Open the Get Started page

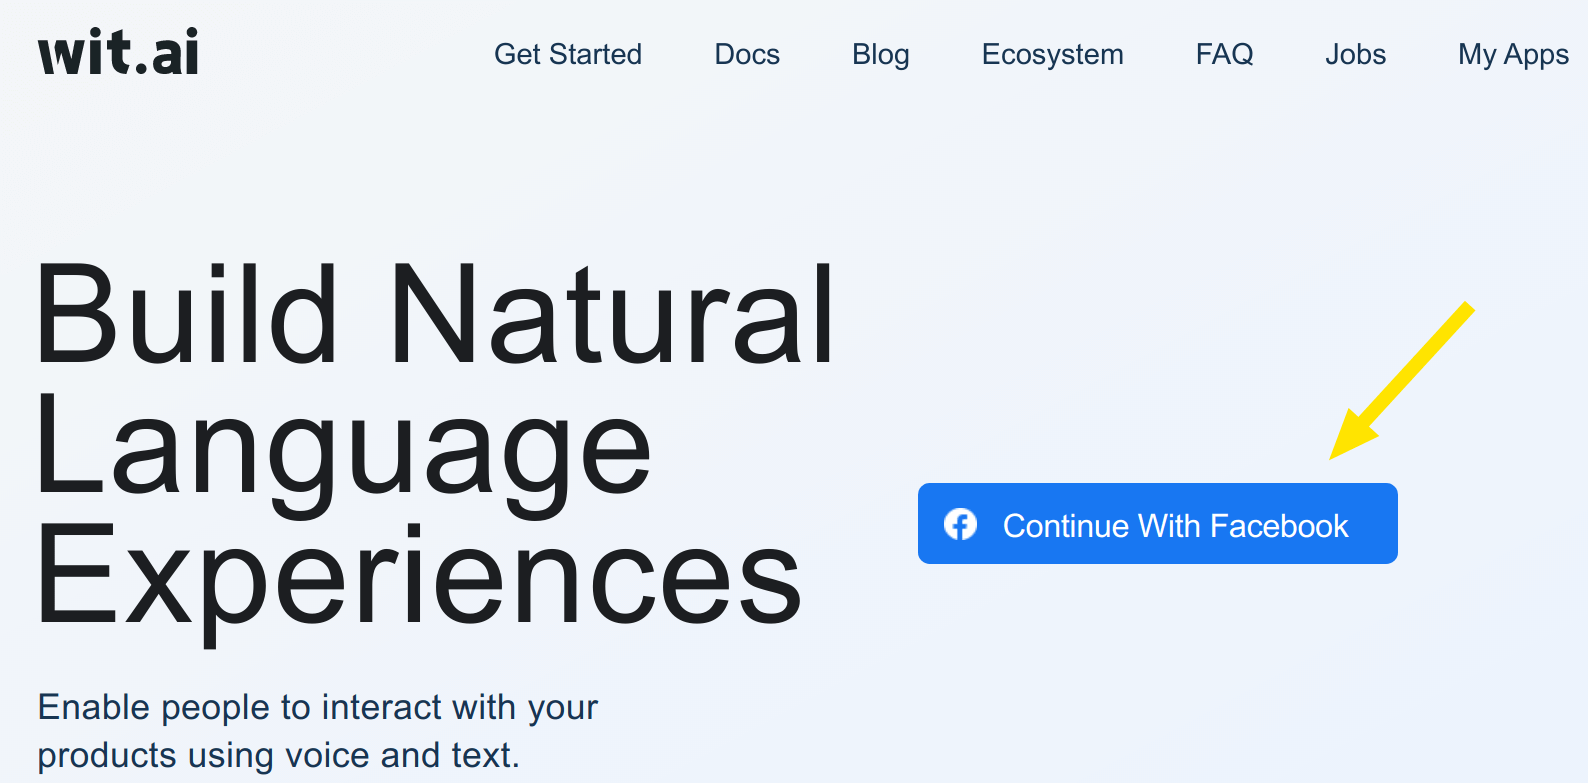(568, 54)
